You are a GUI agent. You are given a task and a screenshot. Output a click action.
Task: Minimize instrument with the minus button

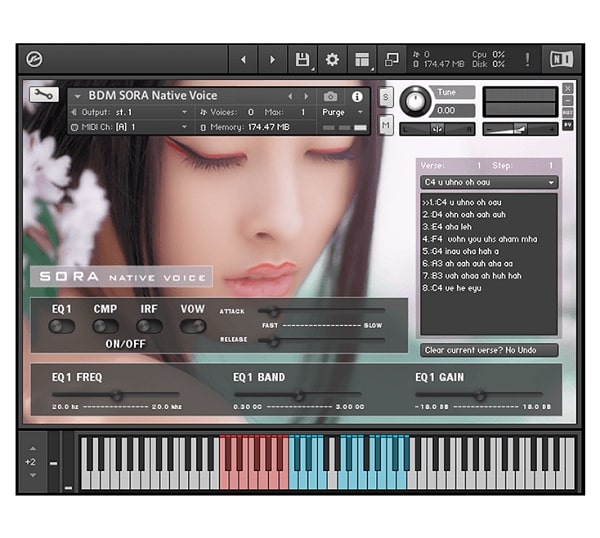568,101
